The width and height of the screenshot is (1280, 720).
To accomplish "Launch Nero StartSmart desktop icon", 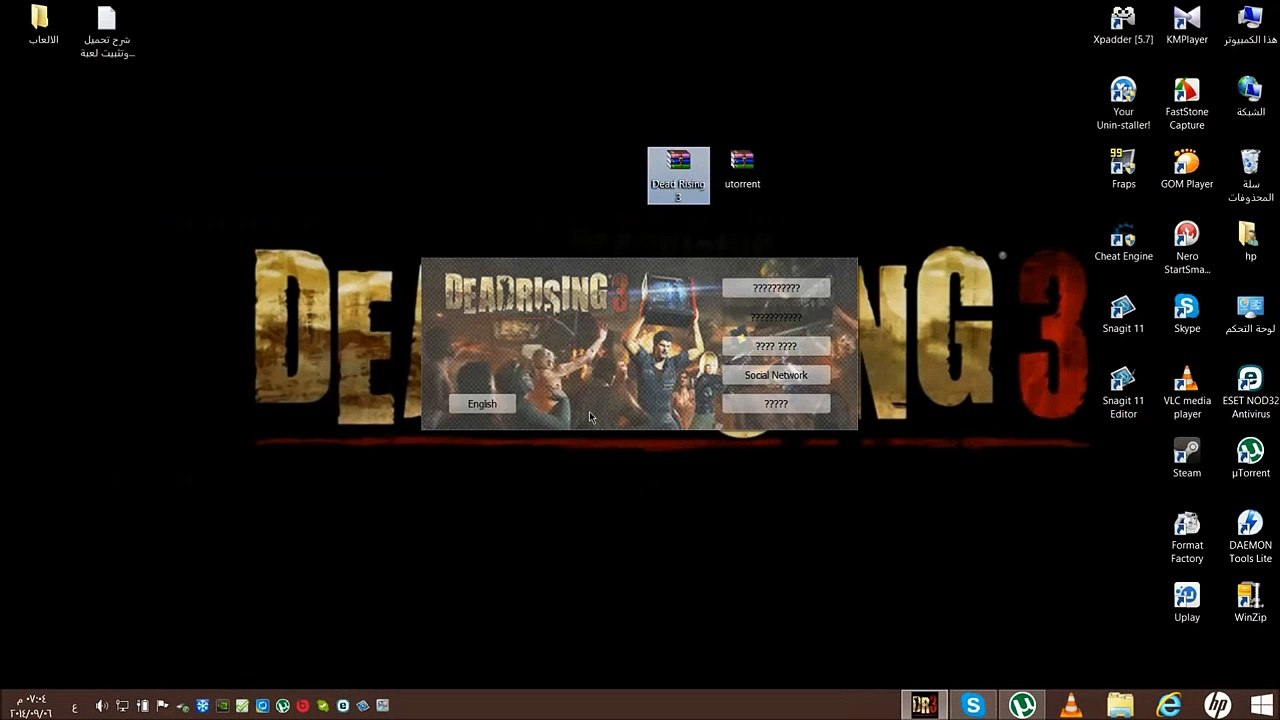I will [x=1187, y=248].
